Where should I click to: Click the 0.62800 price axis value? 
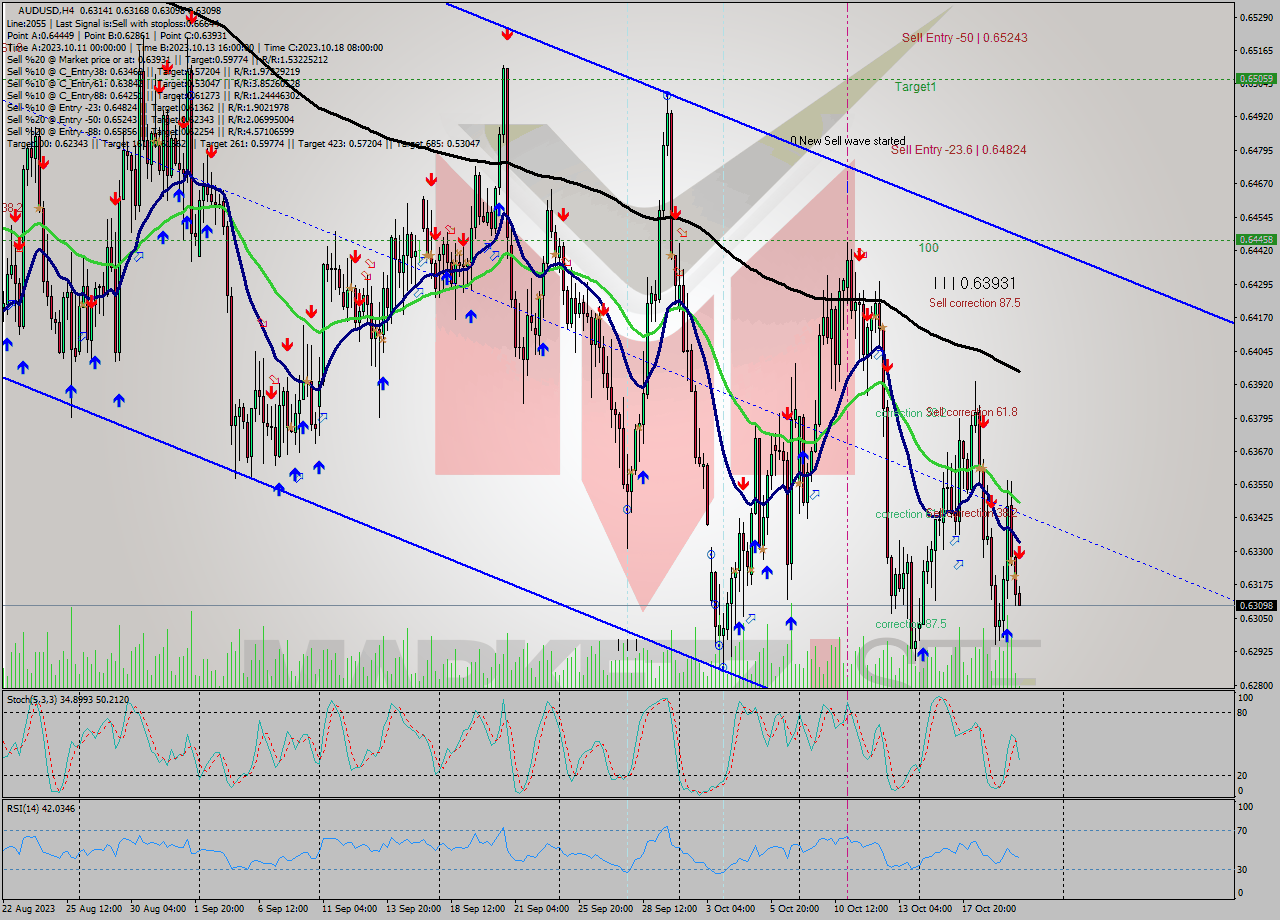coord(1256,686)
